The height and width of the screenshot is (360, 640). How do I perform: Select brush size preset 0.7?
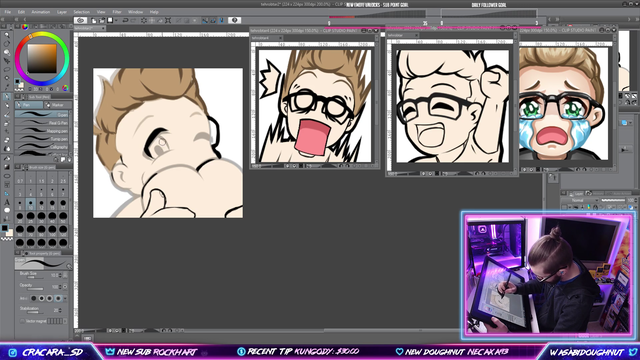coord(20,178)
